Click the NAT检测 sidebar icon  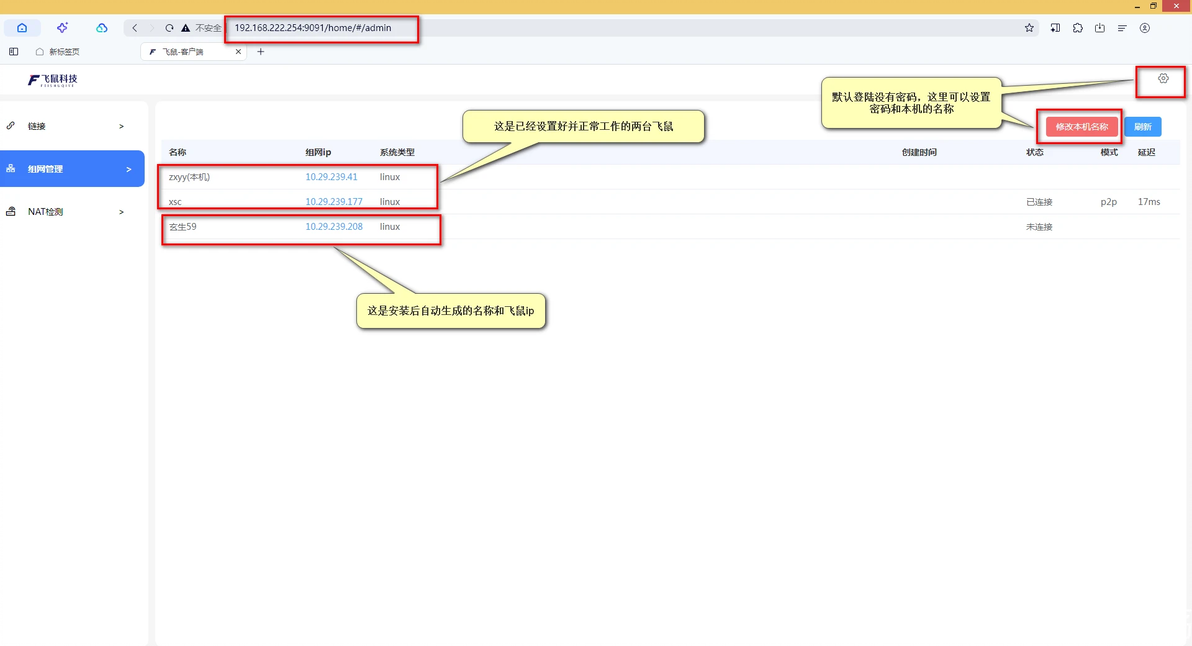click(x=11, y=211)
